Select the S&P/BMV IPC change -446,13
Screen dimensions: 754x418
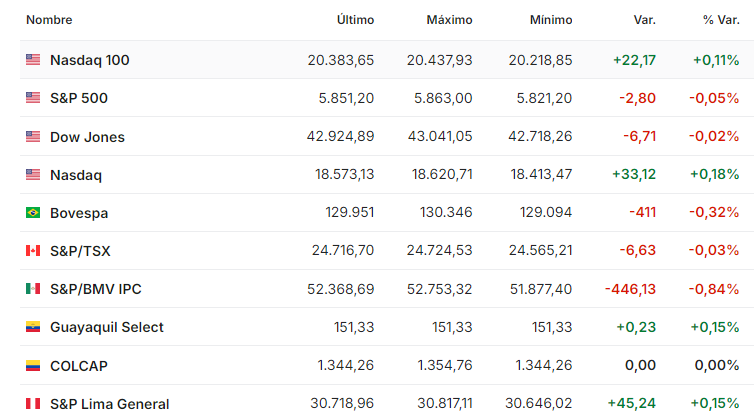(630, 289)
